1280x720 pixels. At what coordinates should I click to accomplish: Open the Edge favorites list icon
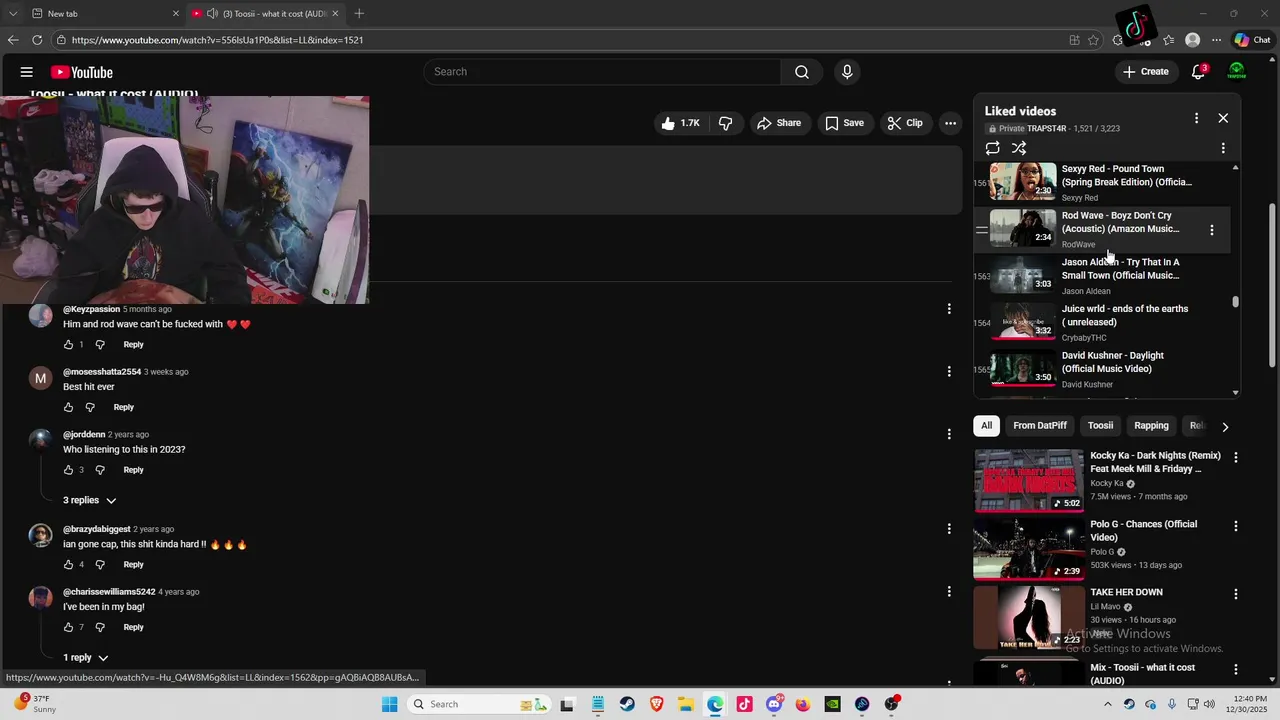point(1169,40)
